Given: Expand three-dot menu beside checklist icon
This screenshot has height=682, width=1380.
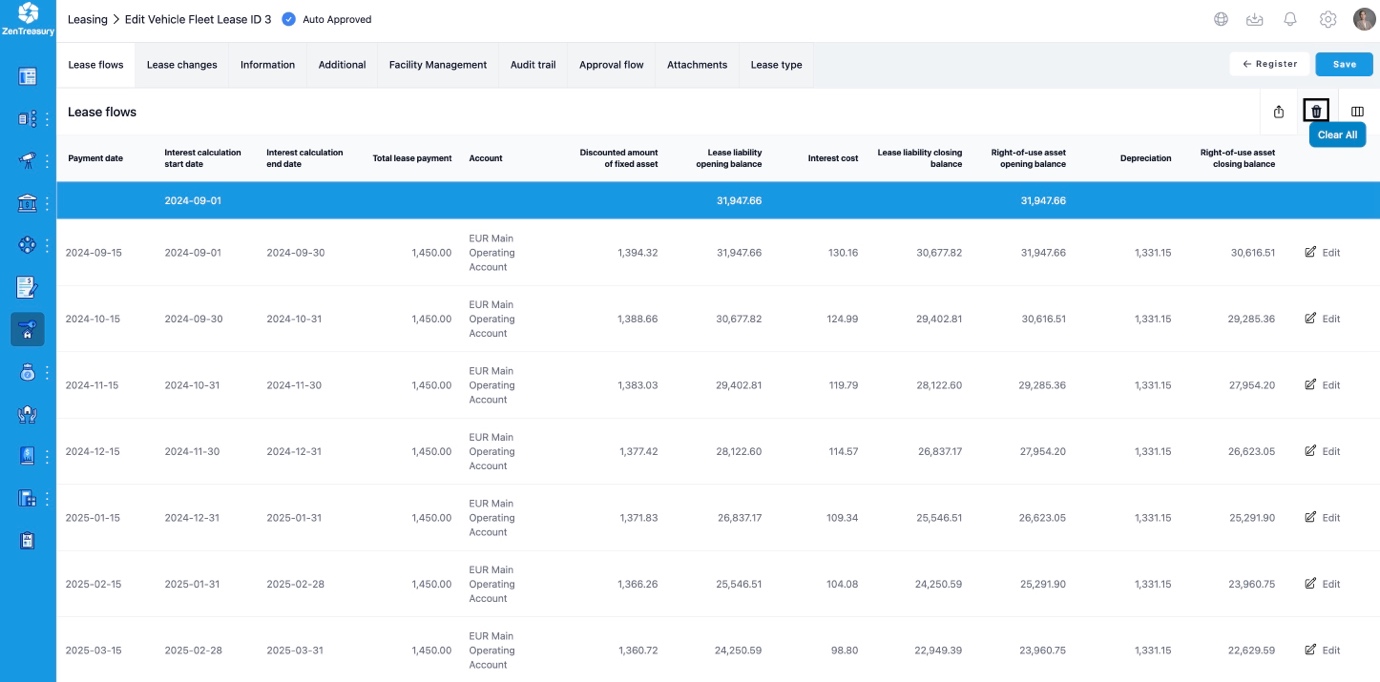Looking at the screenshot, I should (46, 119).
